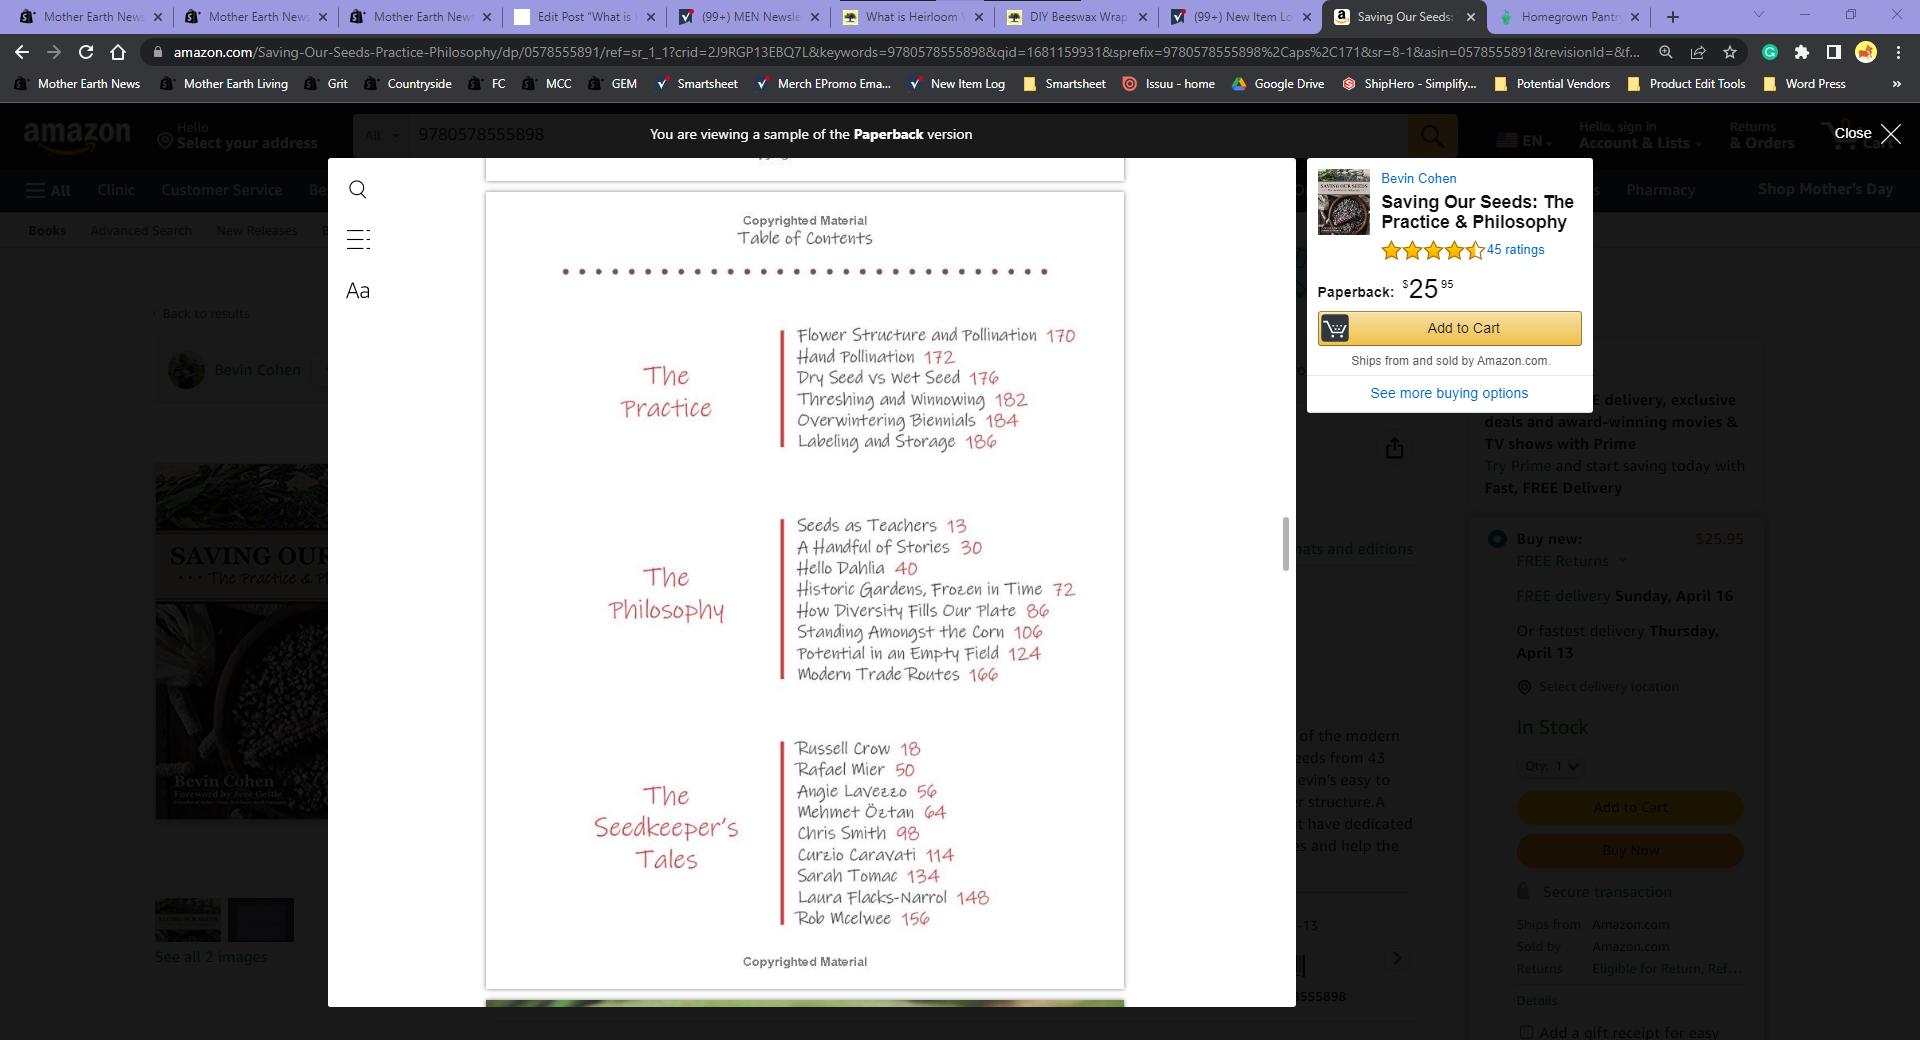Switch to the DIY Beeswax Wrap tab
1920x1040 pixels.
tap(1078, 17)
